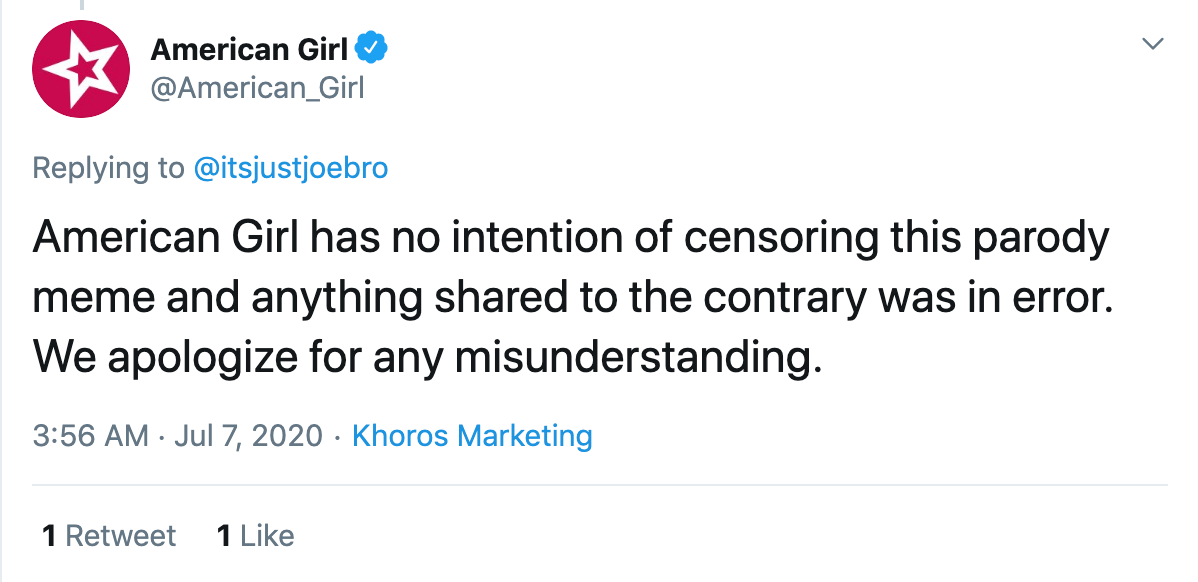Image resolution: width=1198 pixels, height=582 pixels.
Task: Open the Khoros Marketing source link
Action: [472, 435]
